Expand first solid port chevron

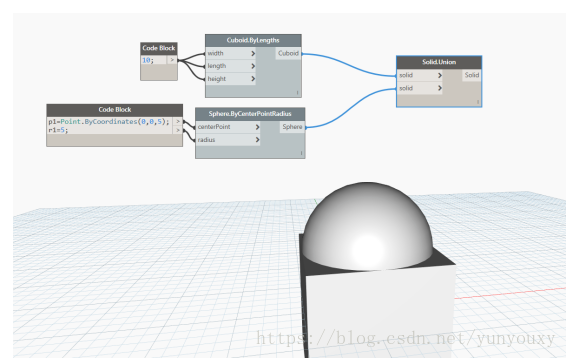(440, 75)
